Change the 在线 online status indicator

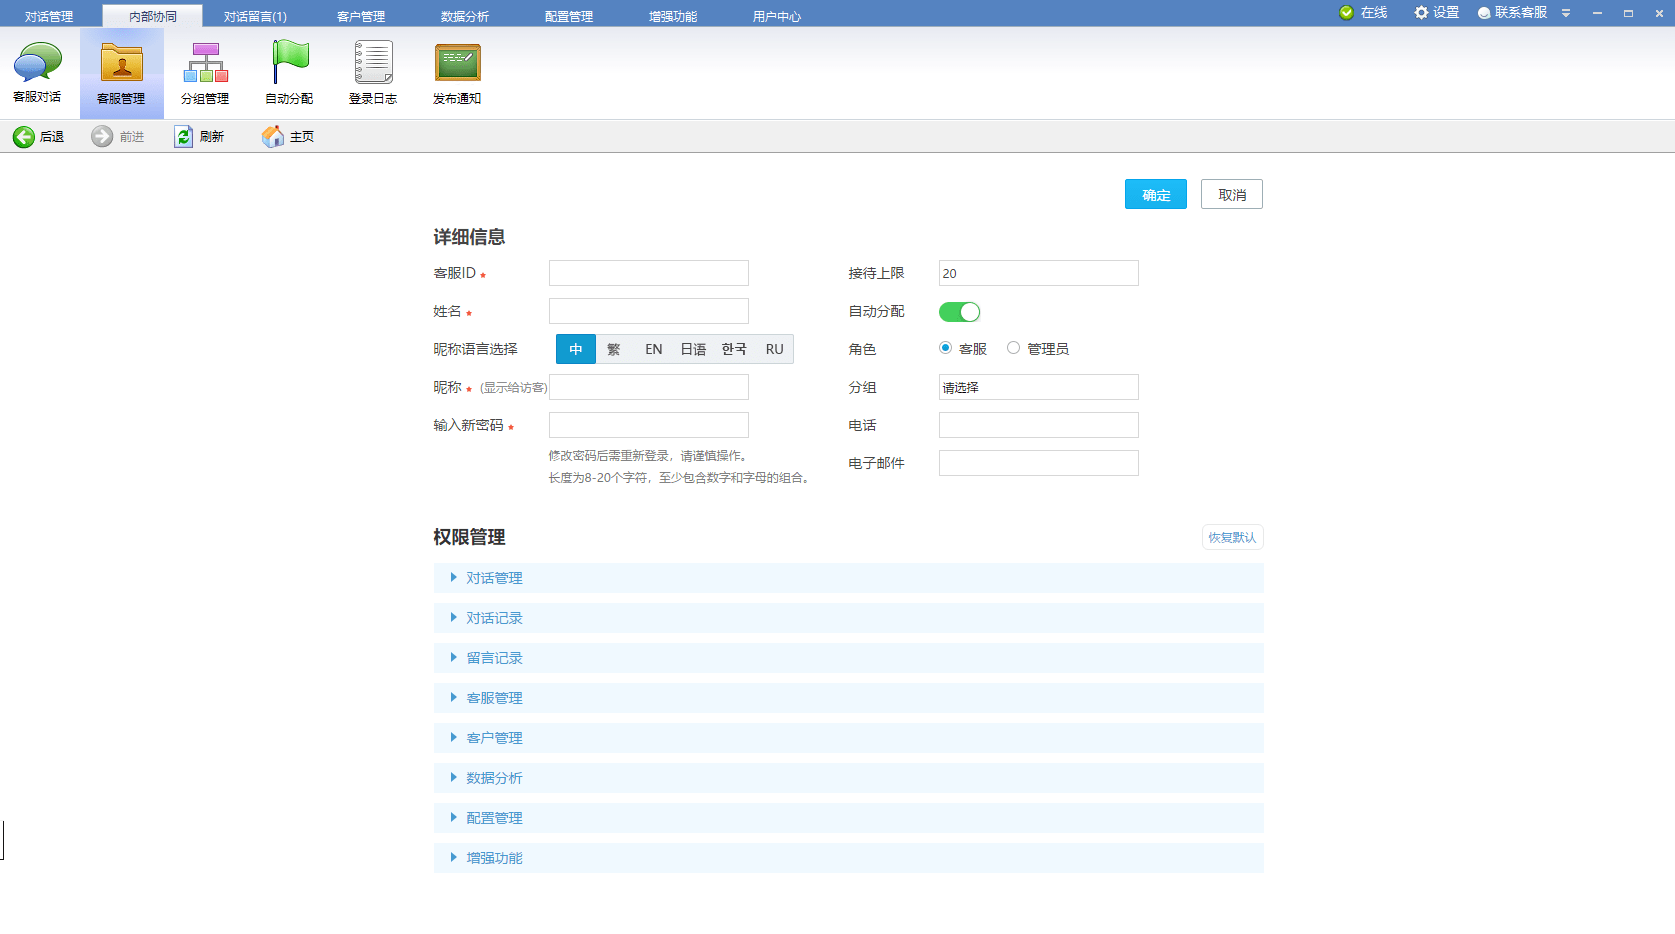coord(1363,13)
